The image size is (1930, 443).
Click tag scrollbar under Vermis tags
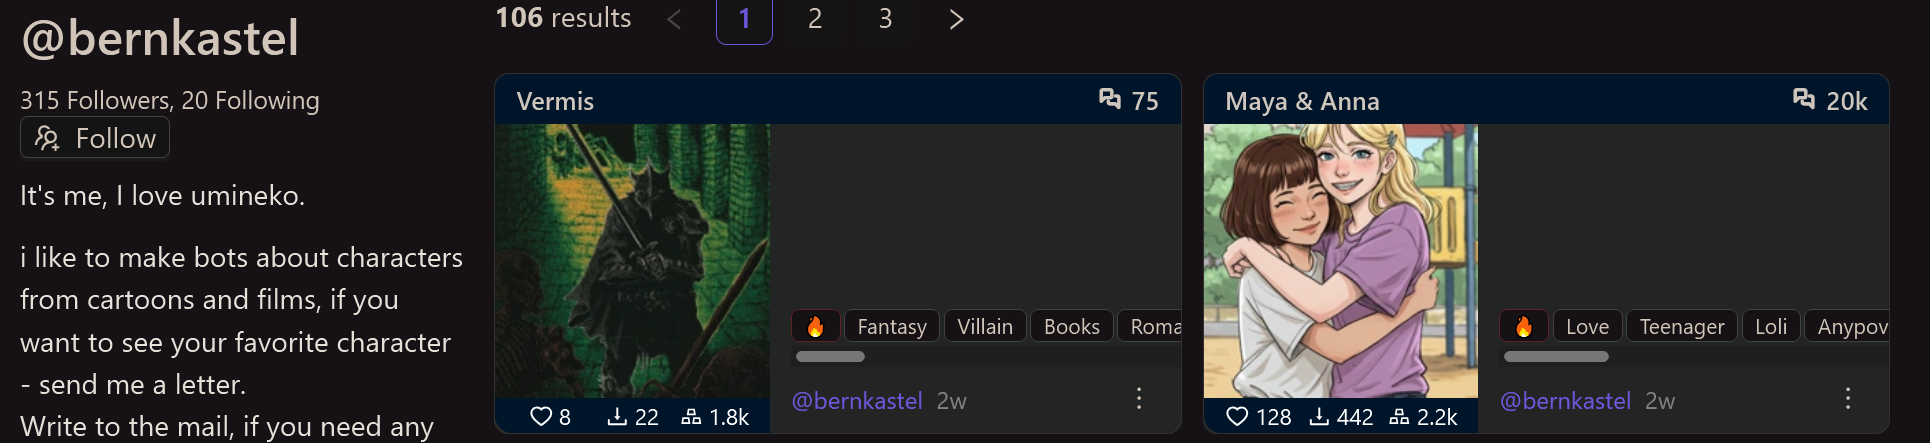(x=830, y=356)
